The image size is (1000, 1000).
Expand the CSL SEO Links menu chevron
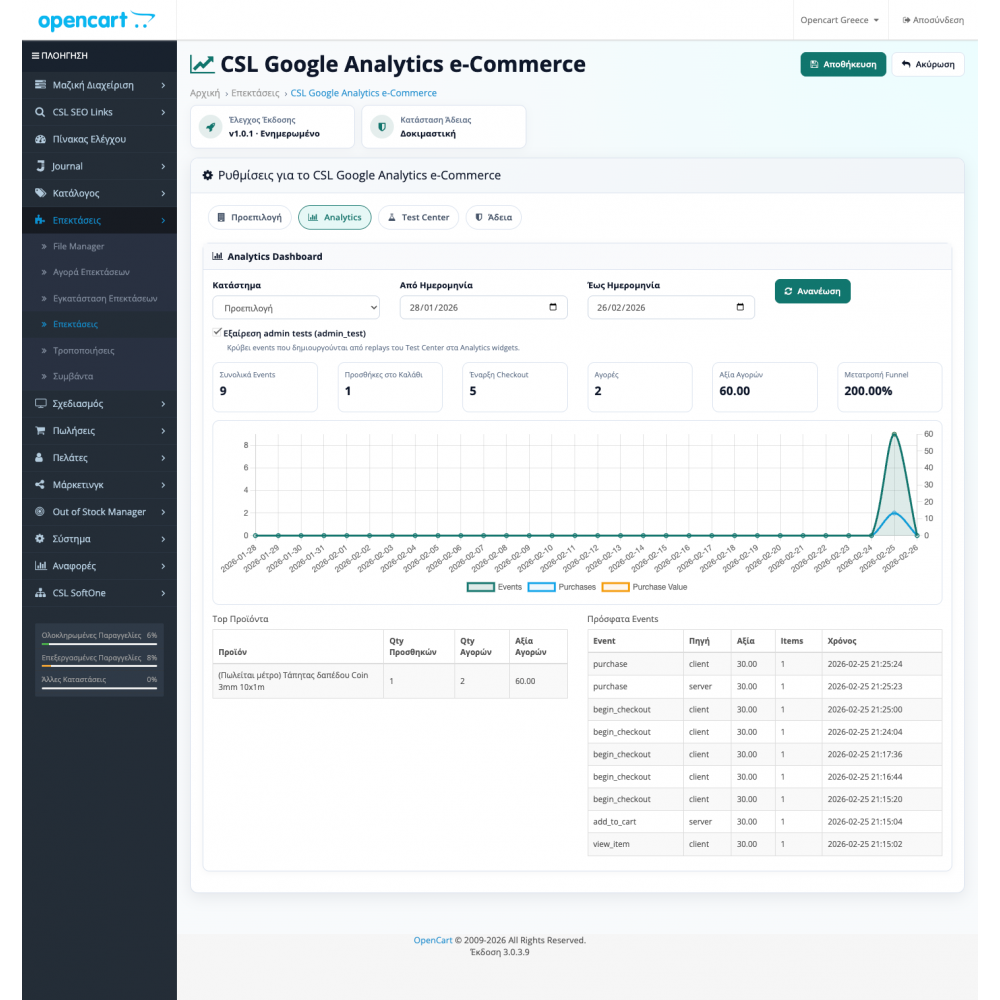(x=163, y=112)
